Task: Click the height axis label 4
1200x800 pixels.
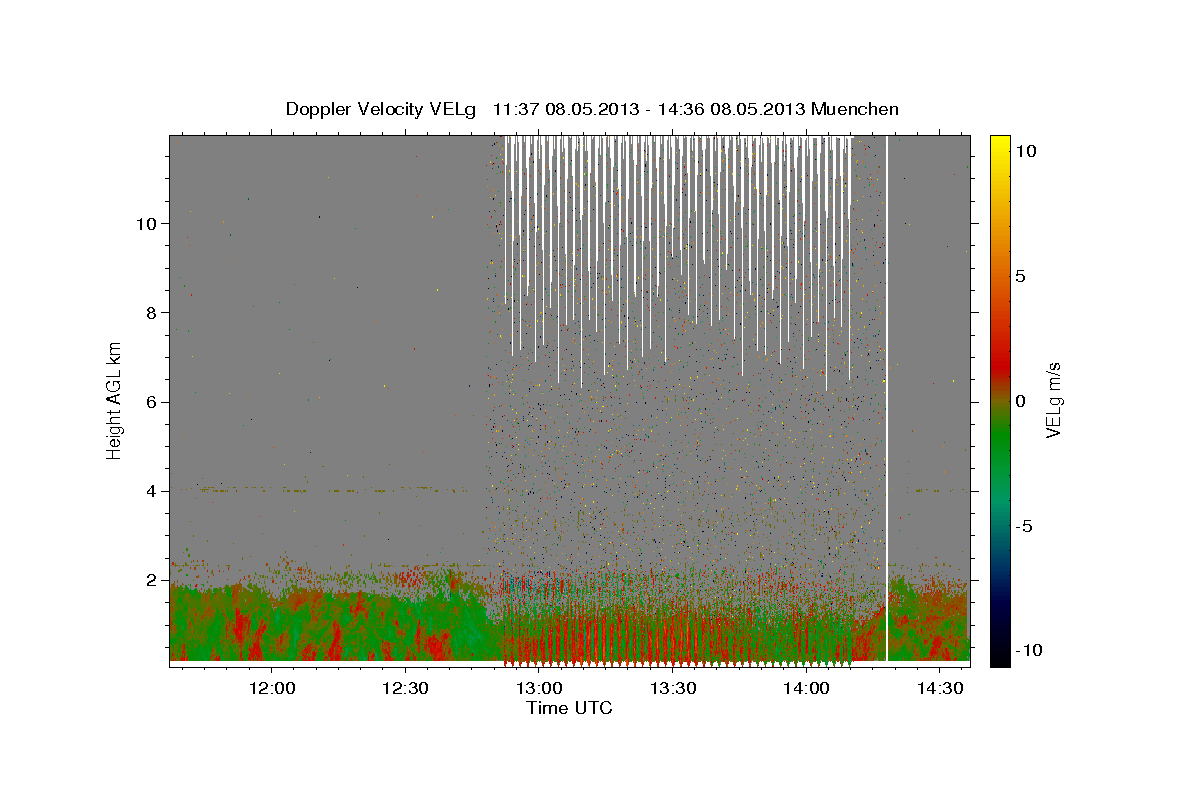Action: click(x=150, y=491)
